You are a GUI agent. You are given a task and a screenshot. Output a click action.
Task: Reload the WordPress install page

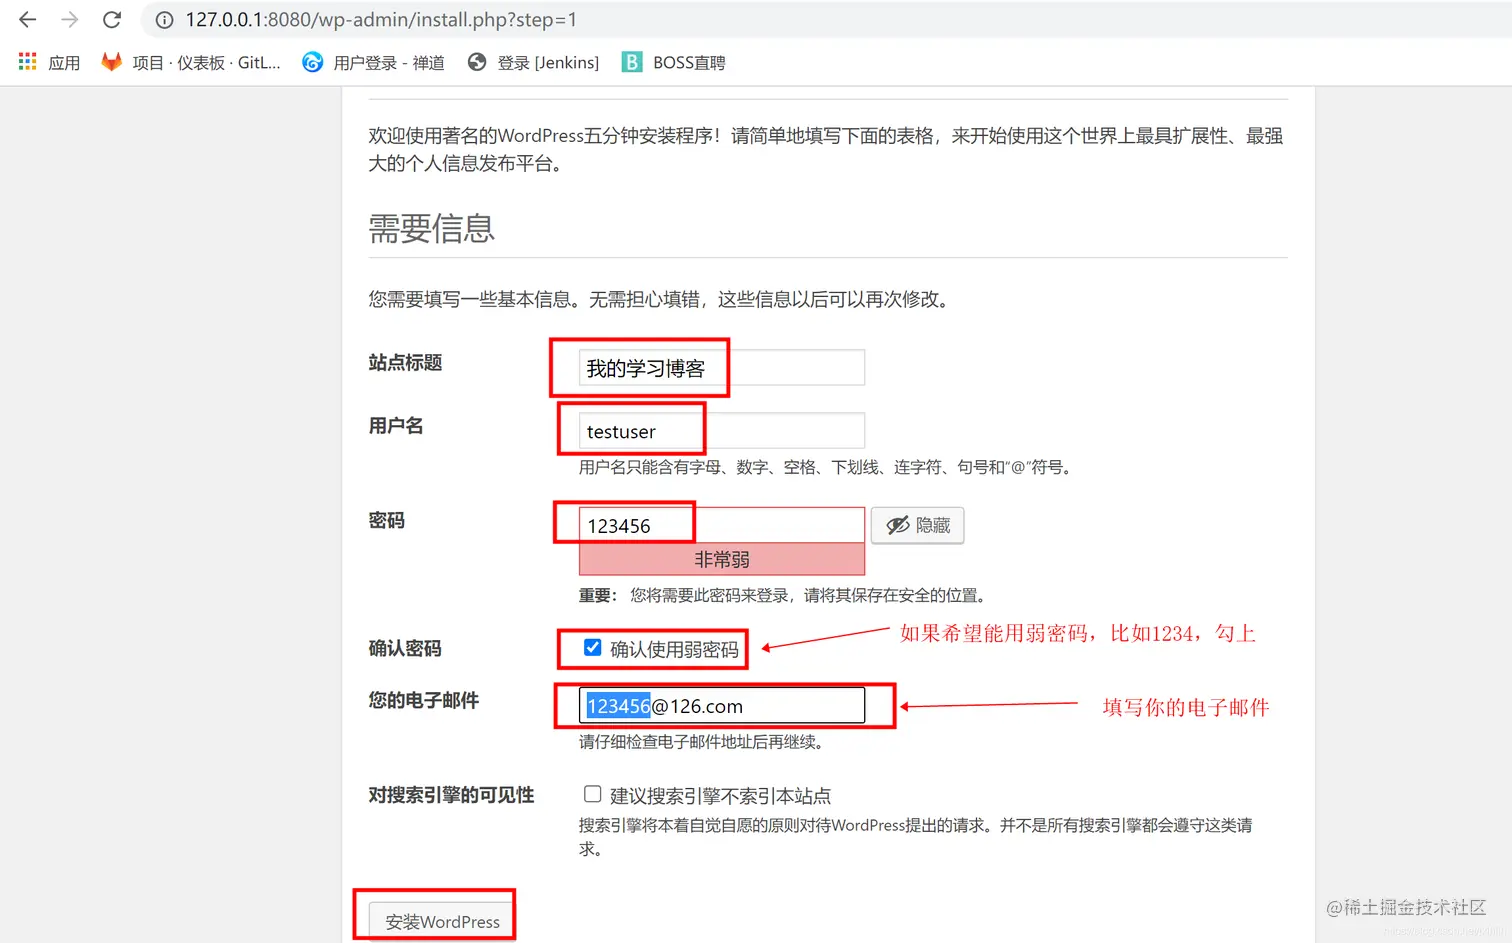tap(111, 19)
